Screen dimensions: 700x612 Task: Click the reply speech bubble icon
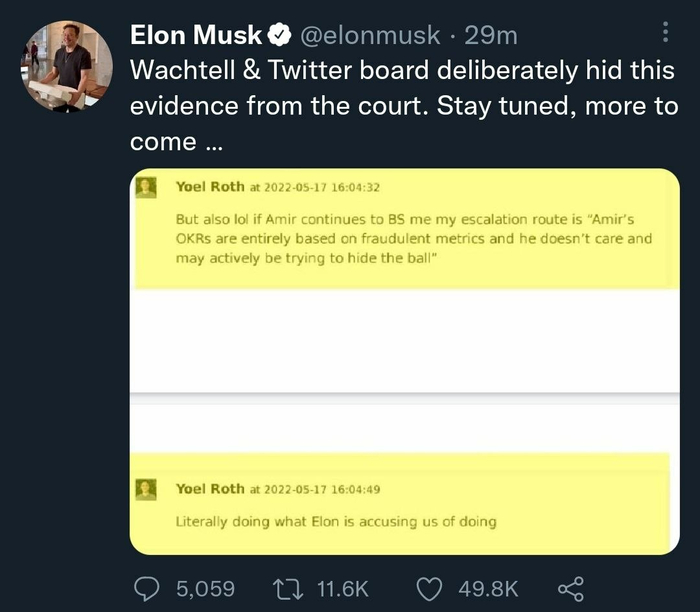click(148, 588)
